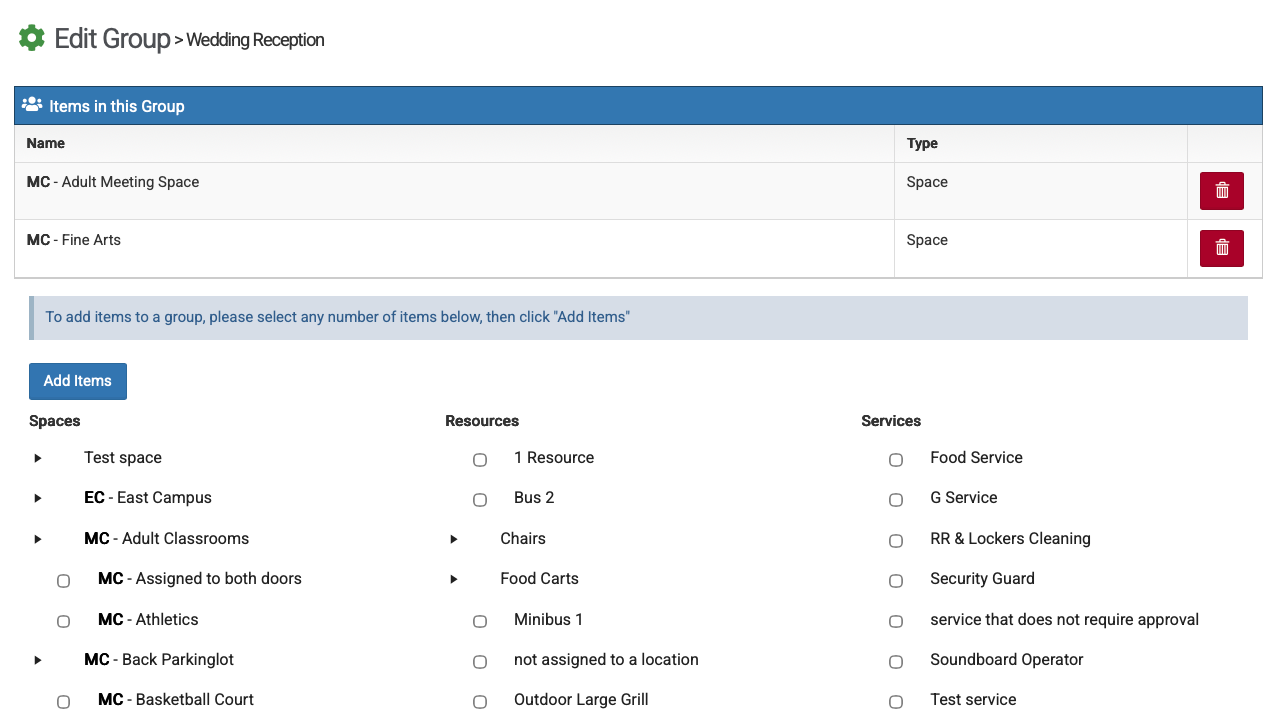Viewport: 1271px width, 715px height.
Task: Expand the EC - East Campus arrow
Action: pyautogui.click(x=38, y=498)
